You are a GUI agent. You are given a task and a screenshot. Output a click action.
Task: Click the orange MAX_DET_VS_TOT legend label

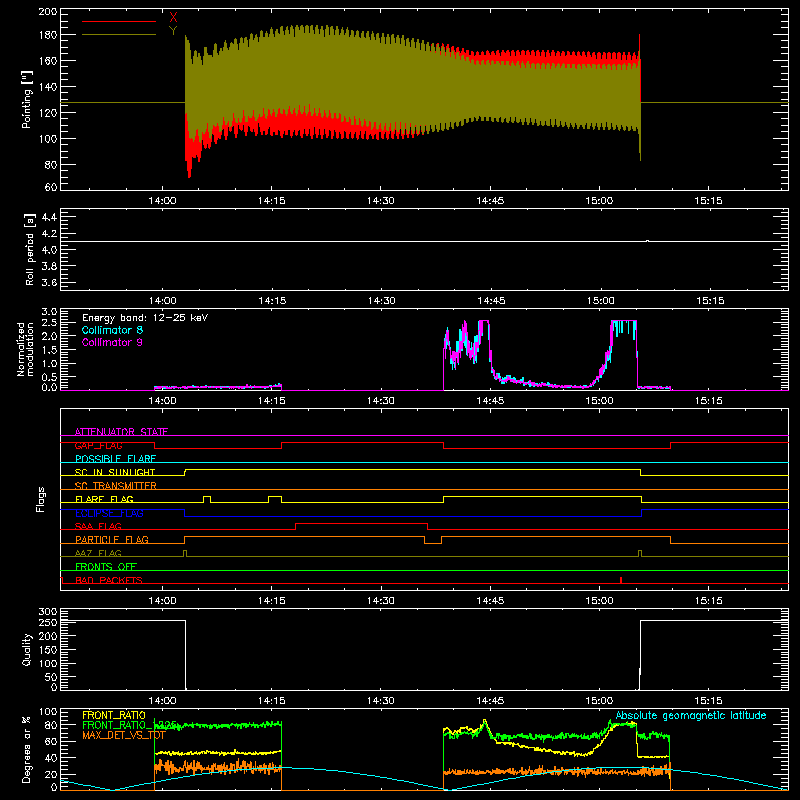pos(124,735)
